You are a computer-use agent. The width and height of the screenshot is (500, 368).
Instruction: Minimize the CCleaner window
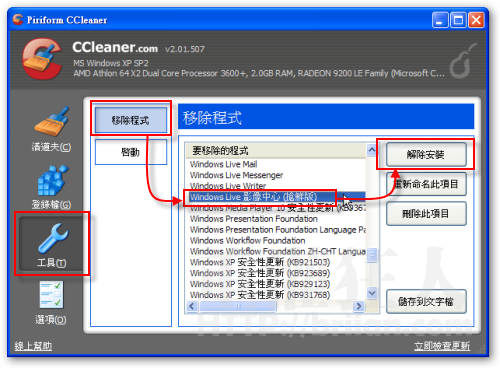pos(440,20)
